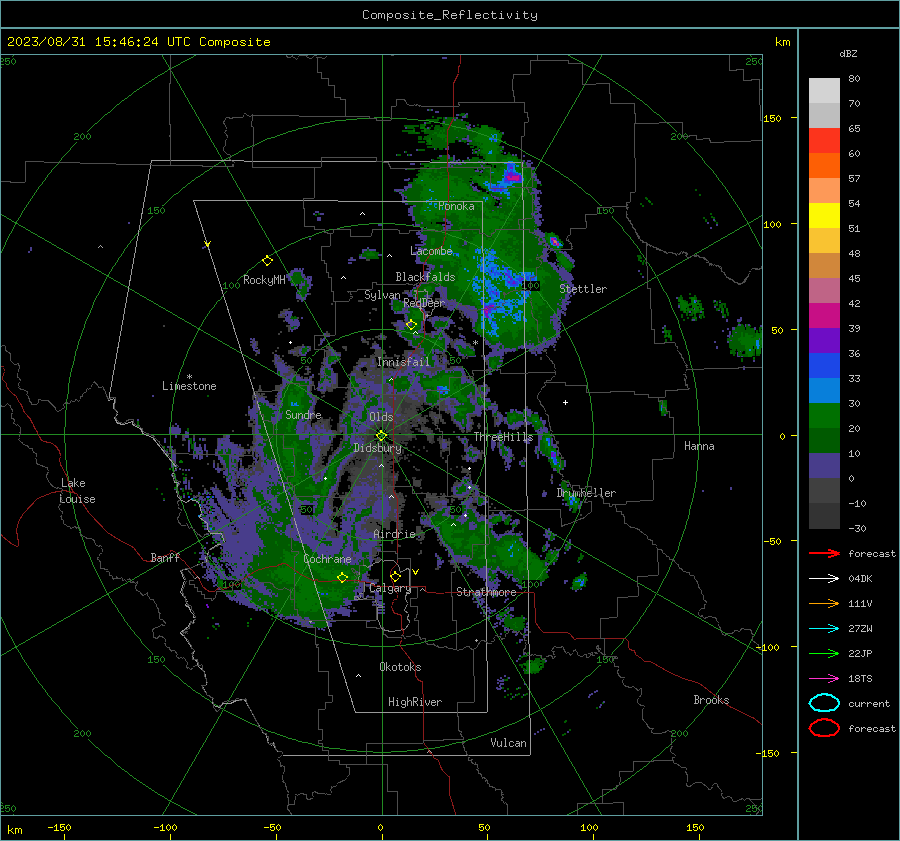Click the Ponoka town label
This screenshot has width=900, height=841.
(456, 206)
